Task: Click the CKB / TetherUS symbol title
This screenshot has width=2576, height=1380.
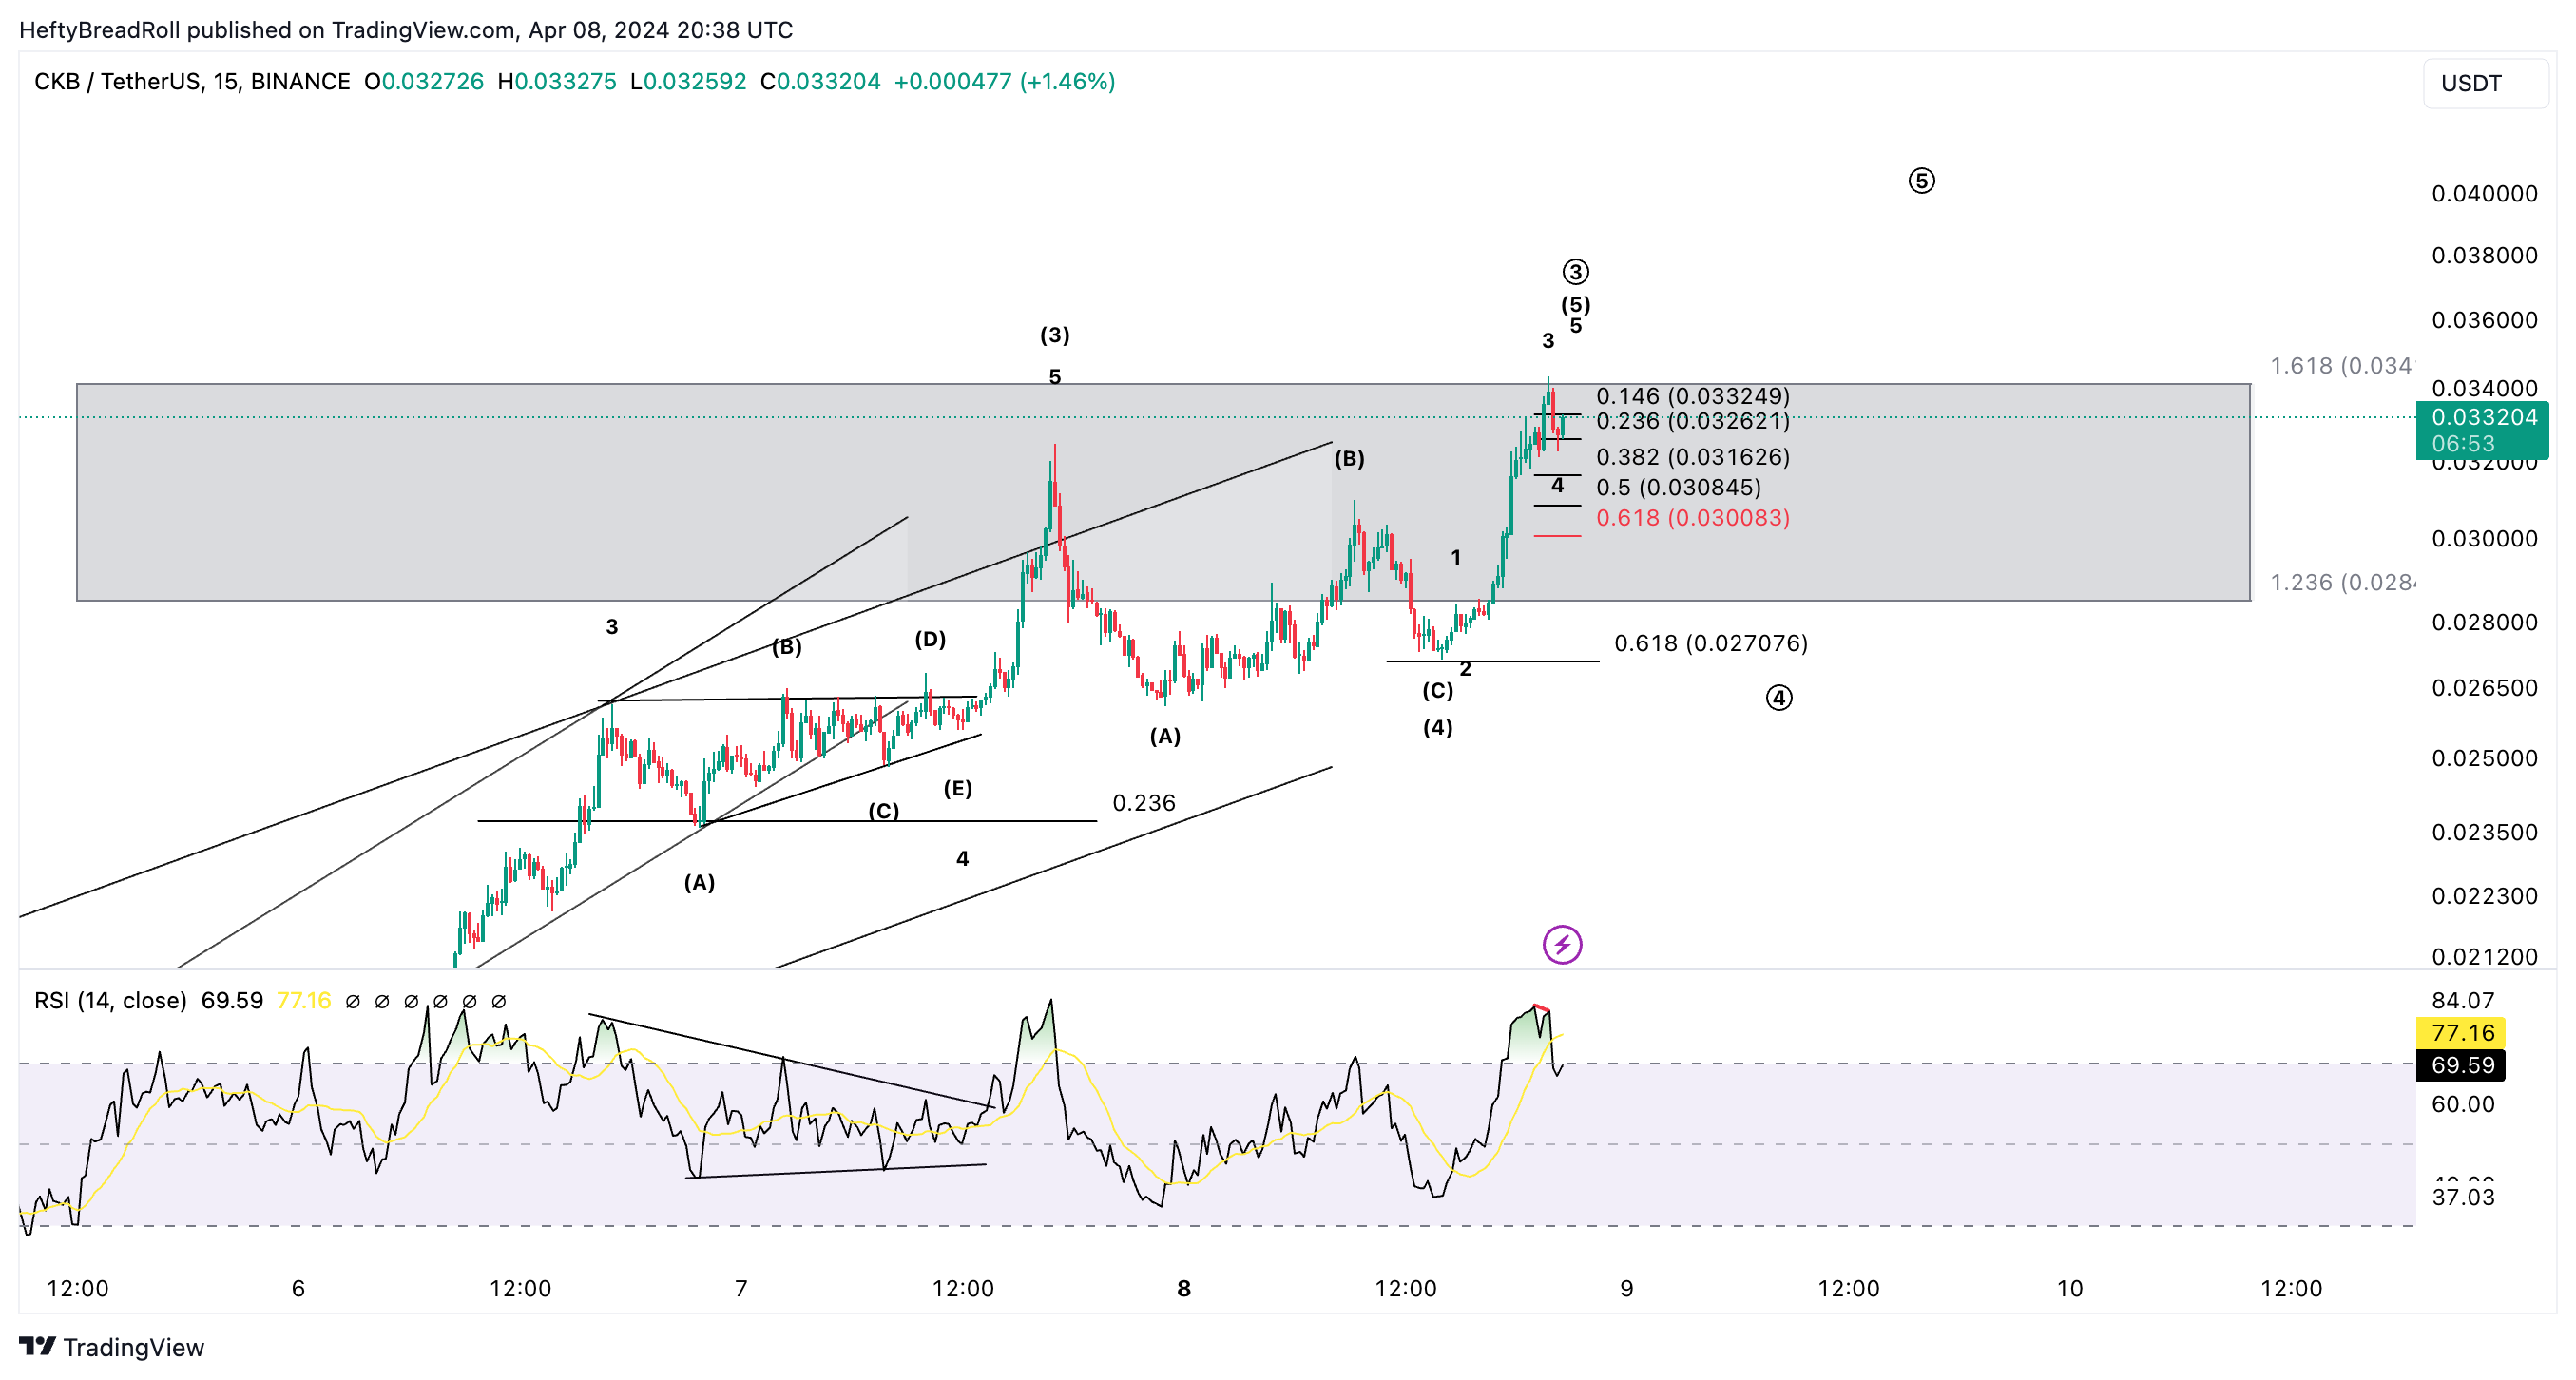Action: [192, 82]
